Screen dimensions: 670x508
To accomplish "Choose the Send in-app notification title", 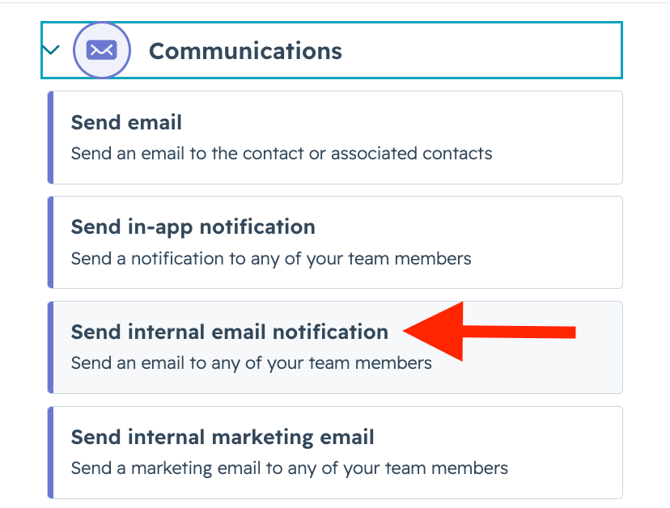I will 193,227.
